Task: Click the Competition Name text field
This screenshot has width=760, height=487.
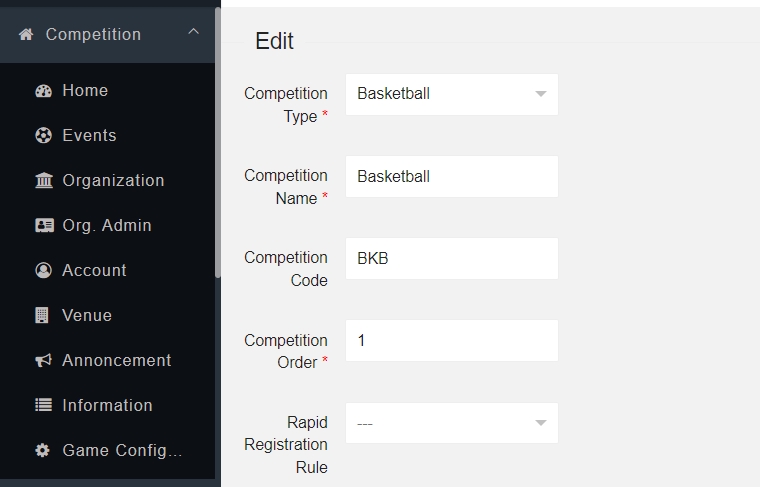Action: tap(451, 176)
